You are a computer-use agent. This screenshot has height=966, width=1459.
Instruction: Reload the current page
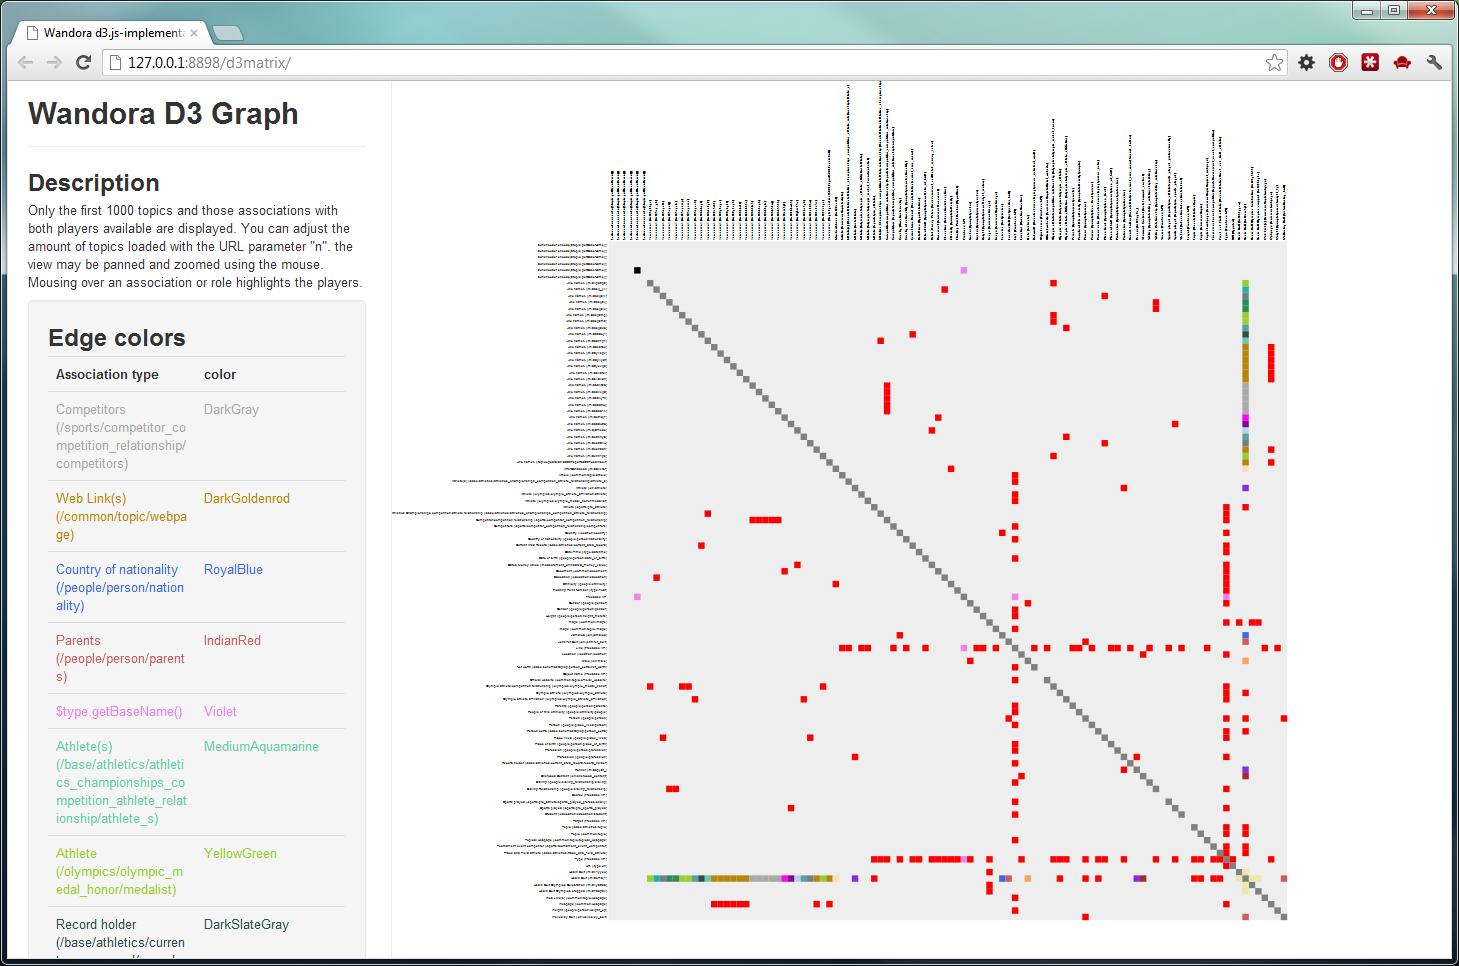pyautogui.click(x=84, y=62)
